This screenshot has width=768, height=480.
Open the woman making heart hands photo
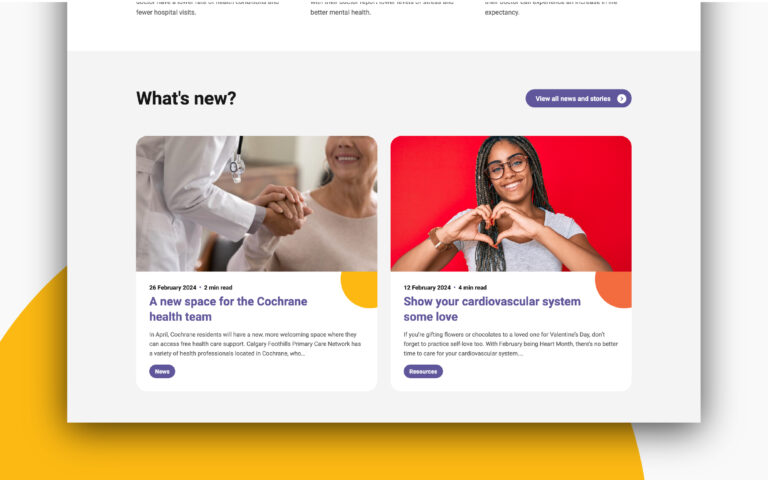point(511,204)
